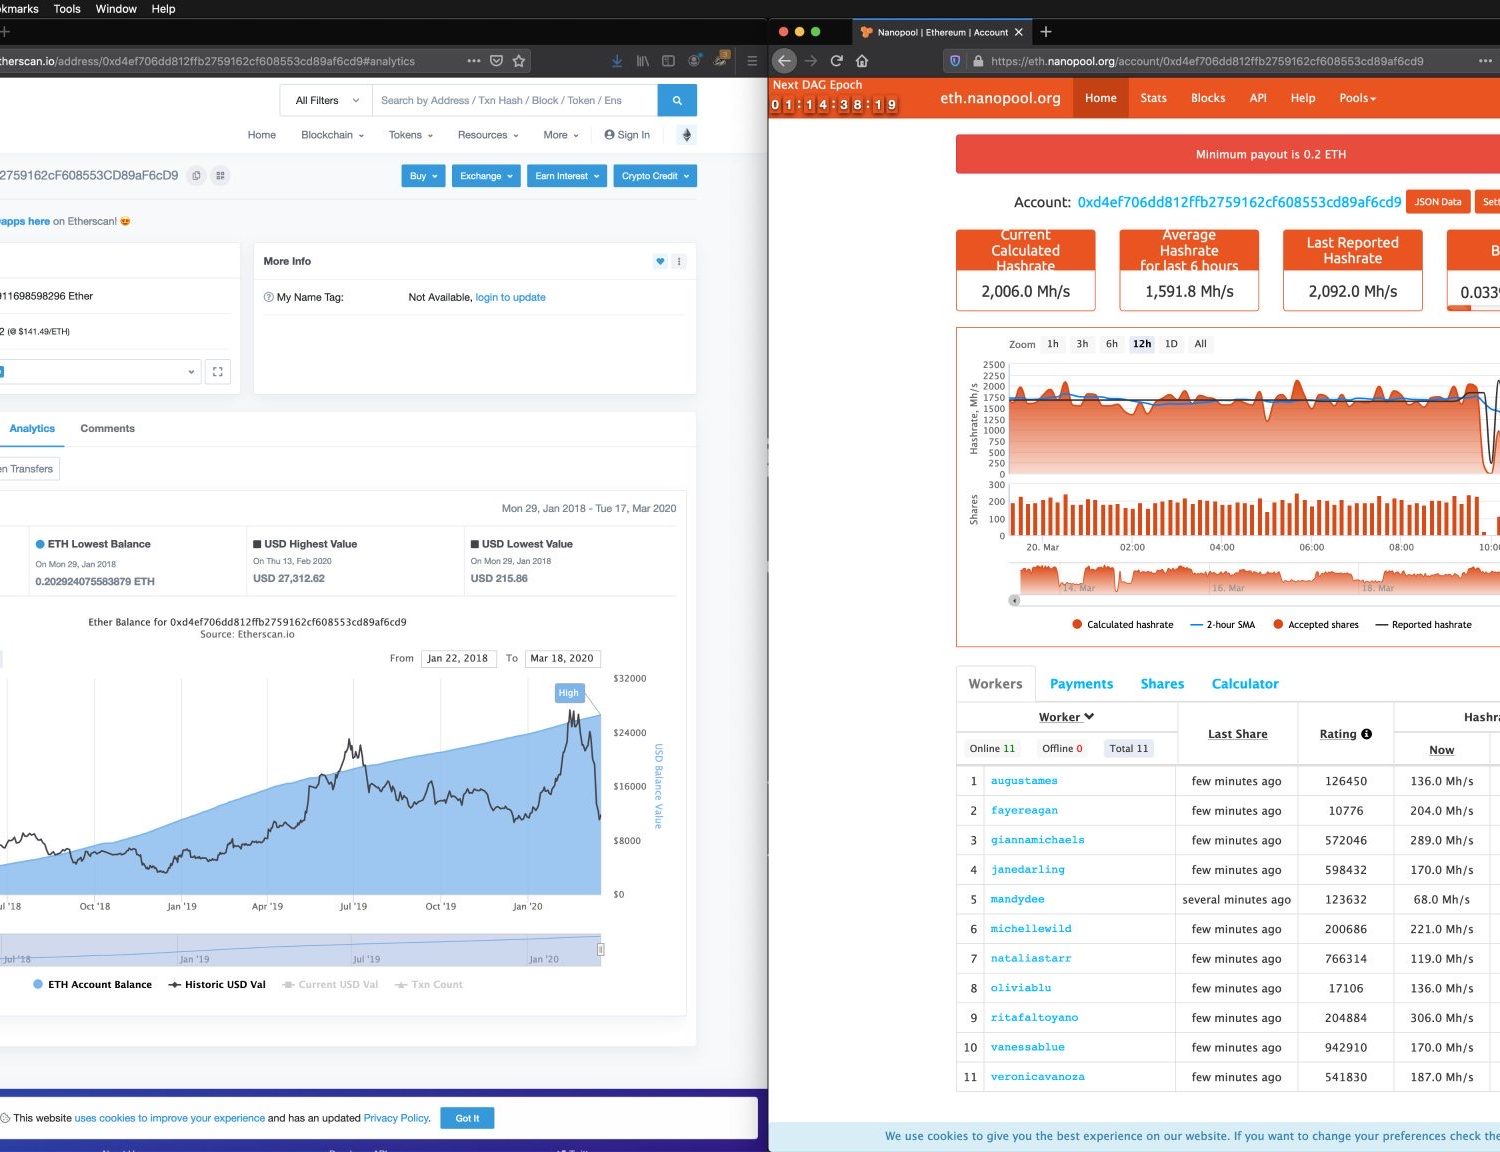Toggle Reported hashrate legend series
The image size is (1500, 1152).
point(1423,625)
